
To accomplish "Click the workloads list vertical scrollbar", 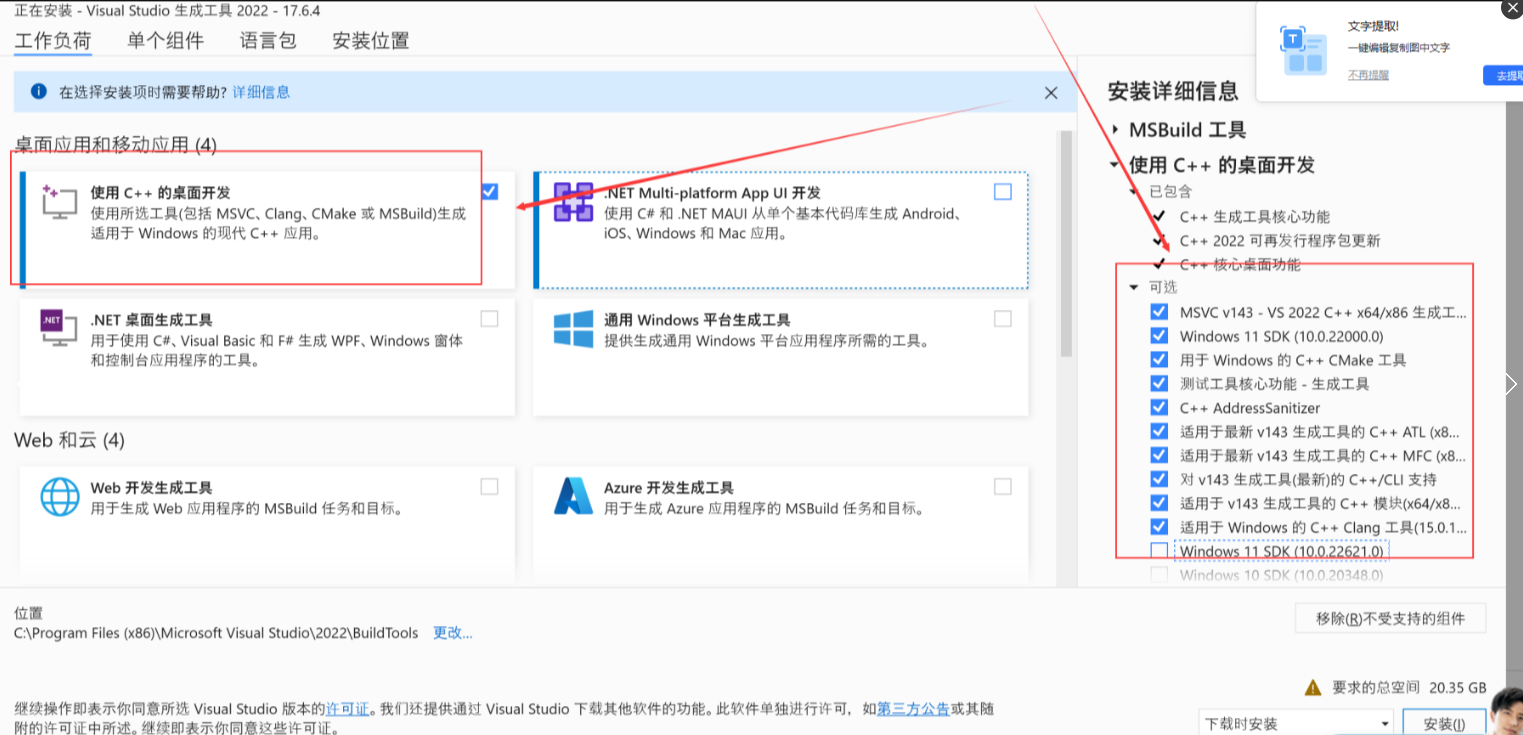I will (1066, 245).
